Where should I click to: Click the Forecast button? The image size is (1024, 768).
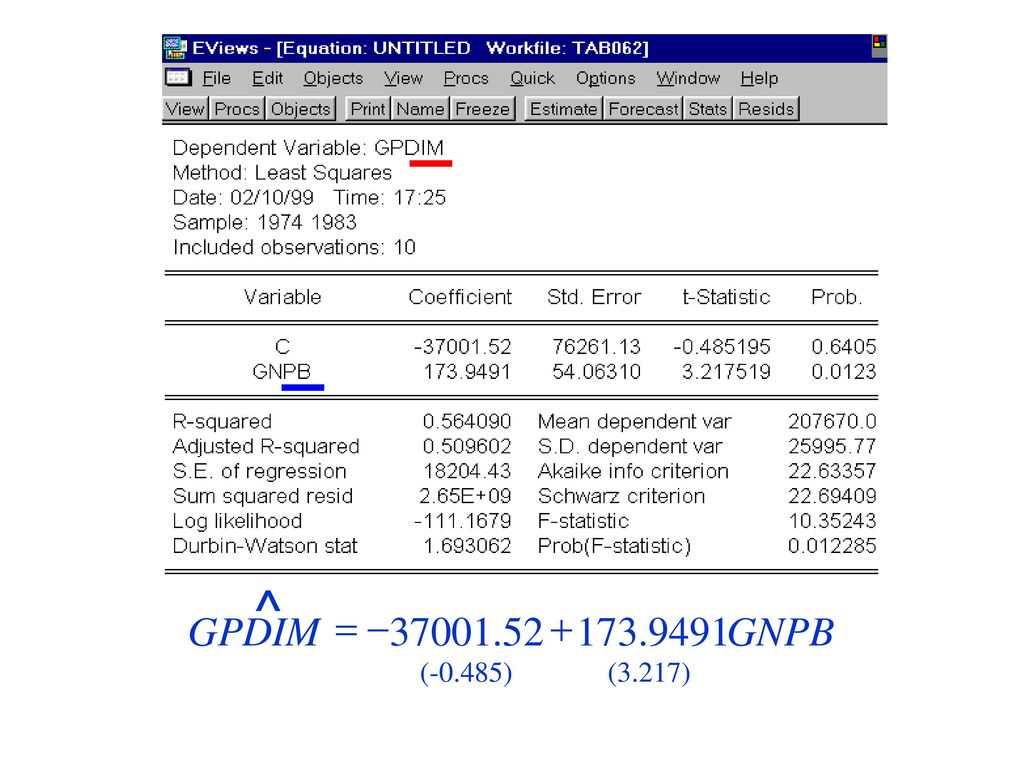(x=643, y=108)
